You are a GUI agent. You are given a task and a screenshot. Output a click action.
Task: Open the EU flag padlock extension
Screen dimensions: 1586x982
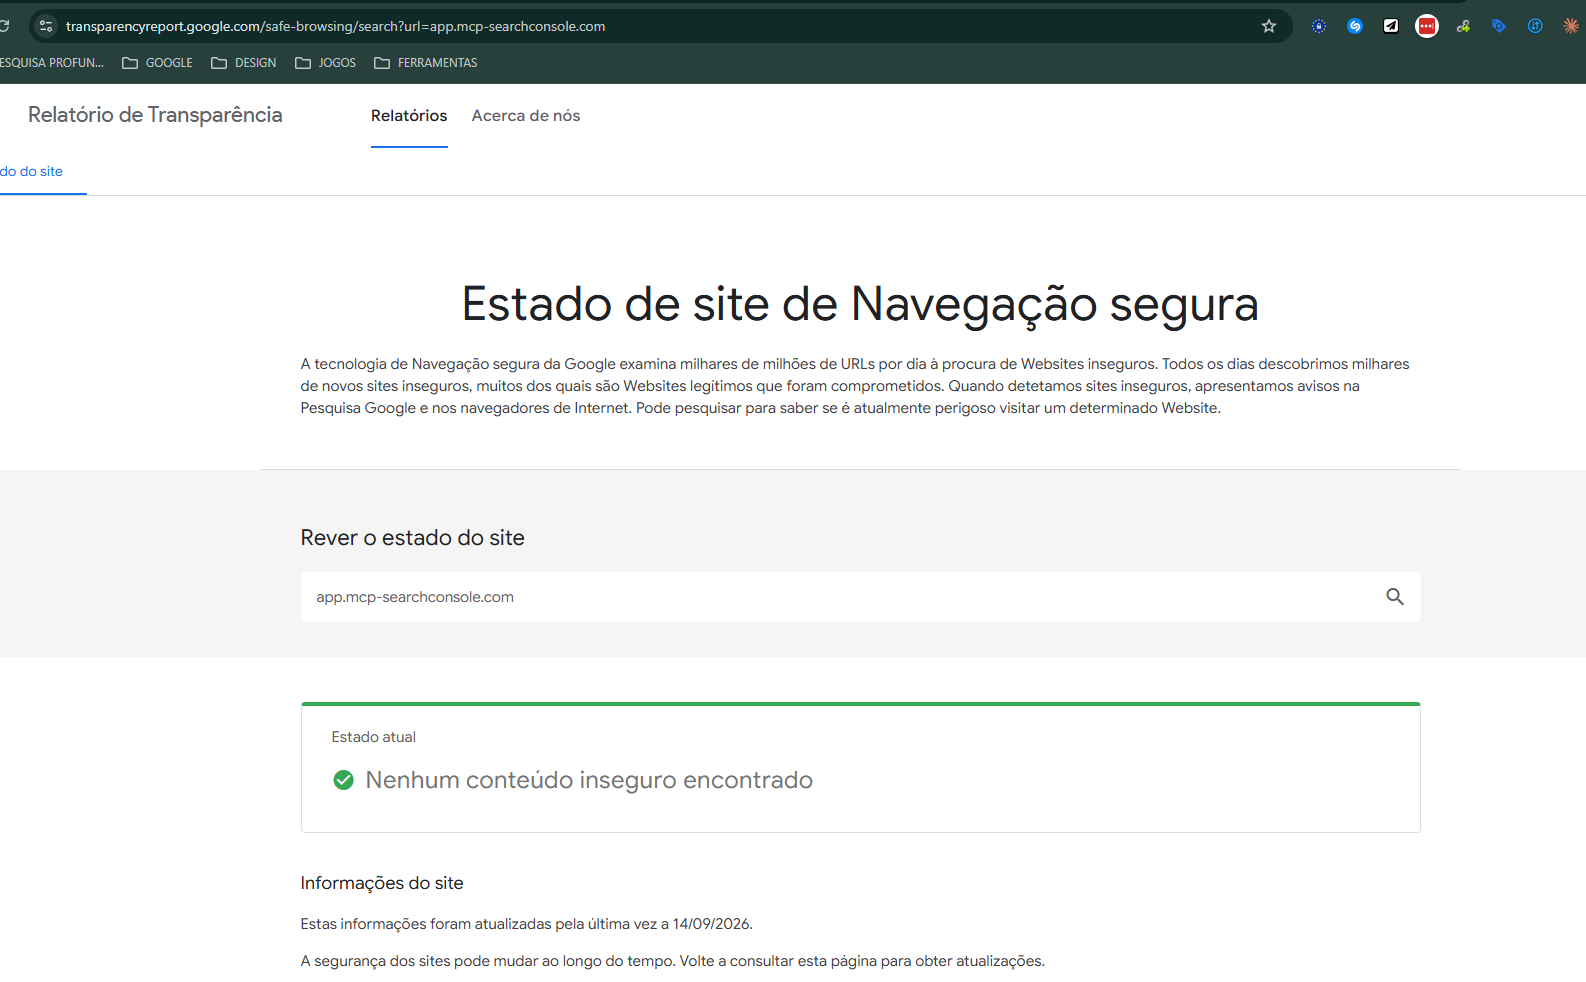[x=1319, y=26]
